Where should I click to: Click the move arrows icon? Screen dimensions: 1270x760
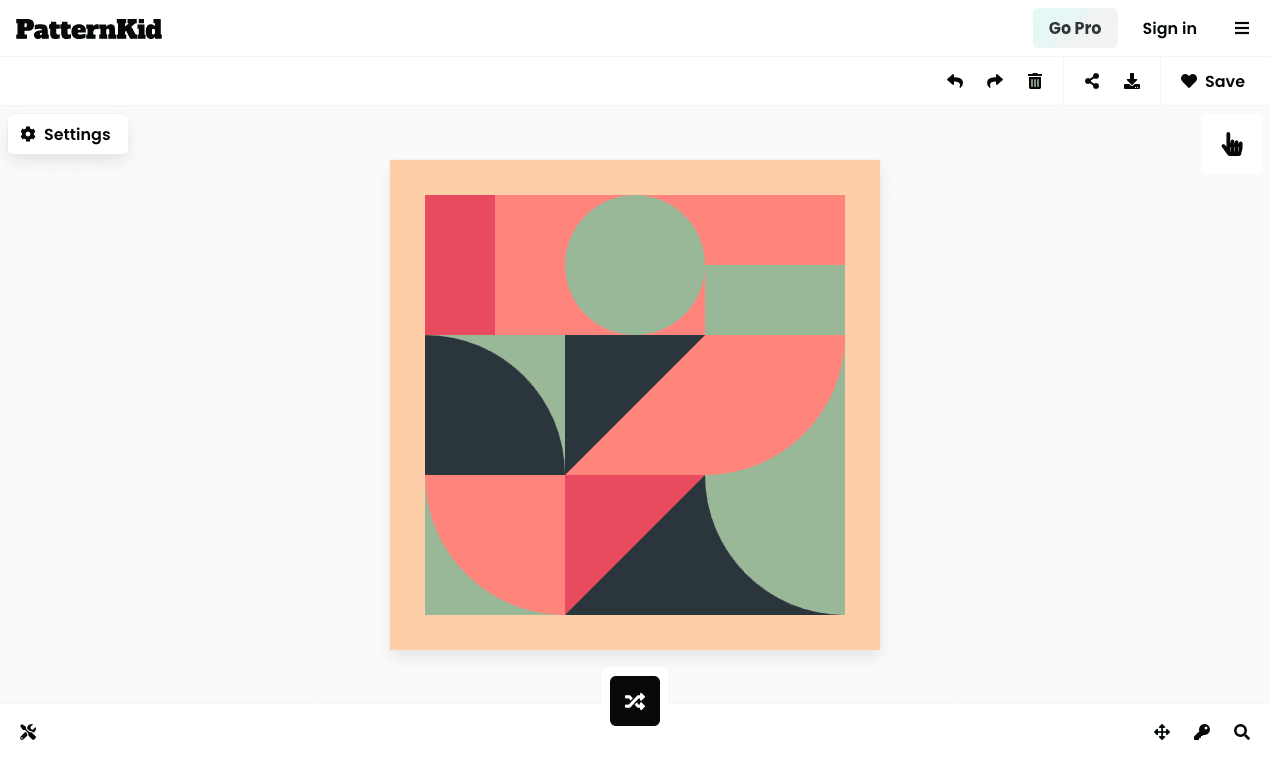tap(1162, 732)
